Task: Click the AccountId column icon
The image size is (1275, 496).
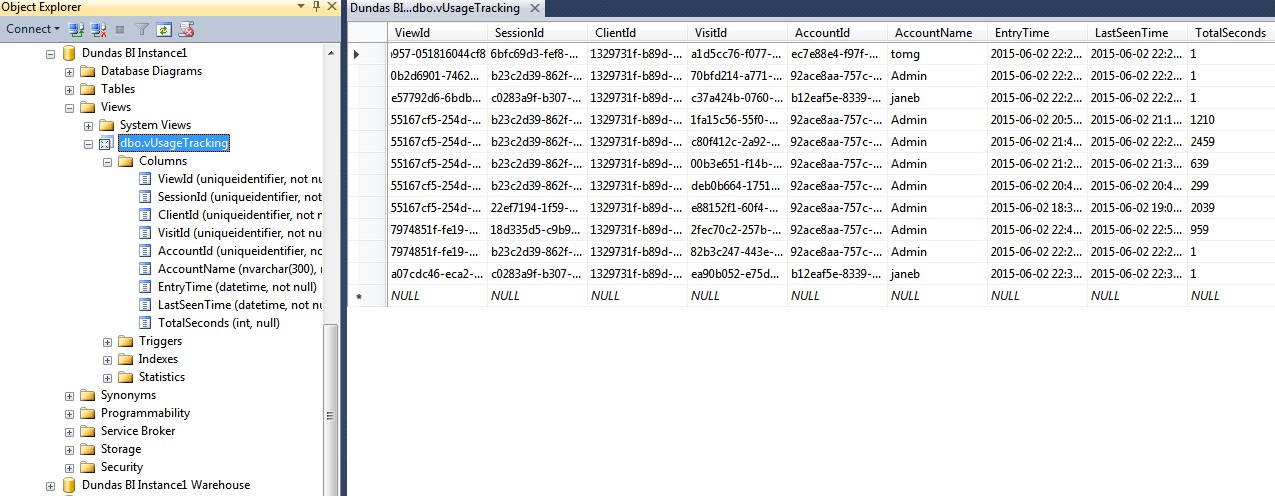Action: click(146, 251)
